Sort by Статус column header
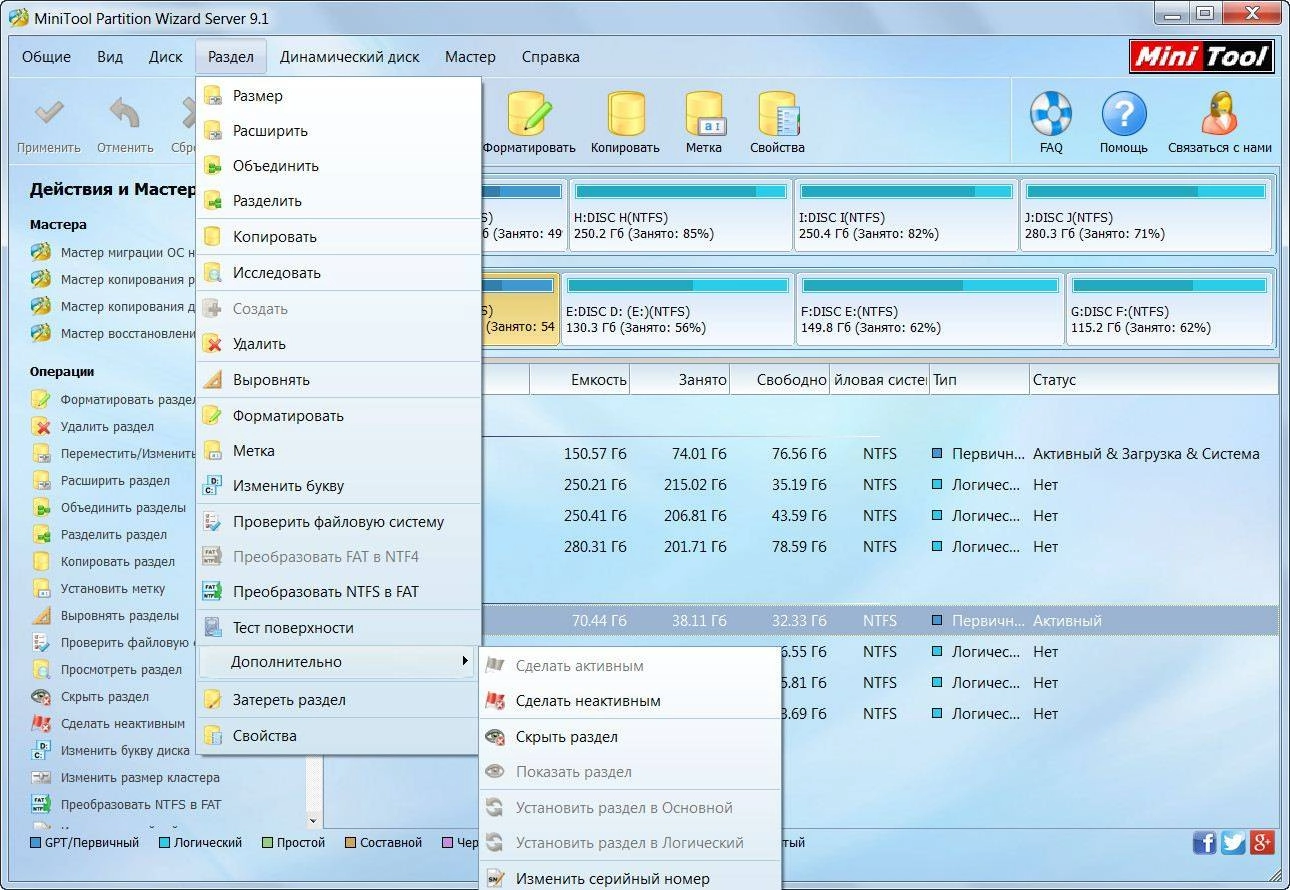This screenshot has height=890, width=1290. [x=1154, y=380]
